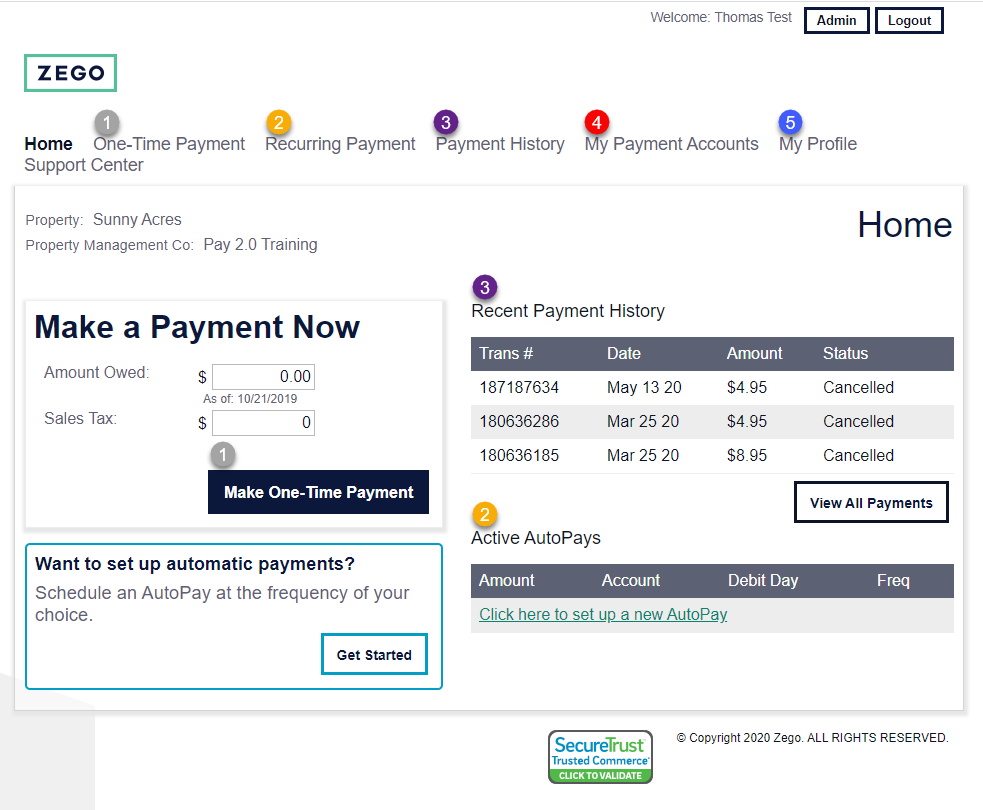Click the gray step 1 badge beside One-Time Payment
Viewport: 983px width, 810px height.
coord(106,122)
